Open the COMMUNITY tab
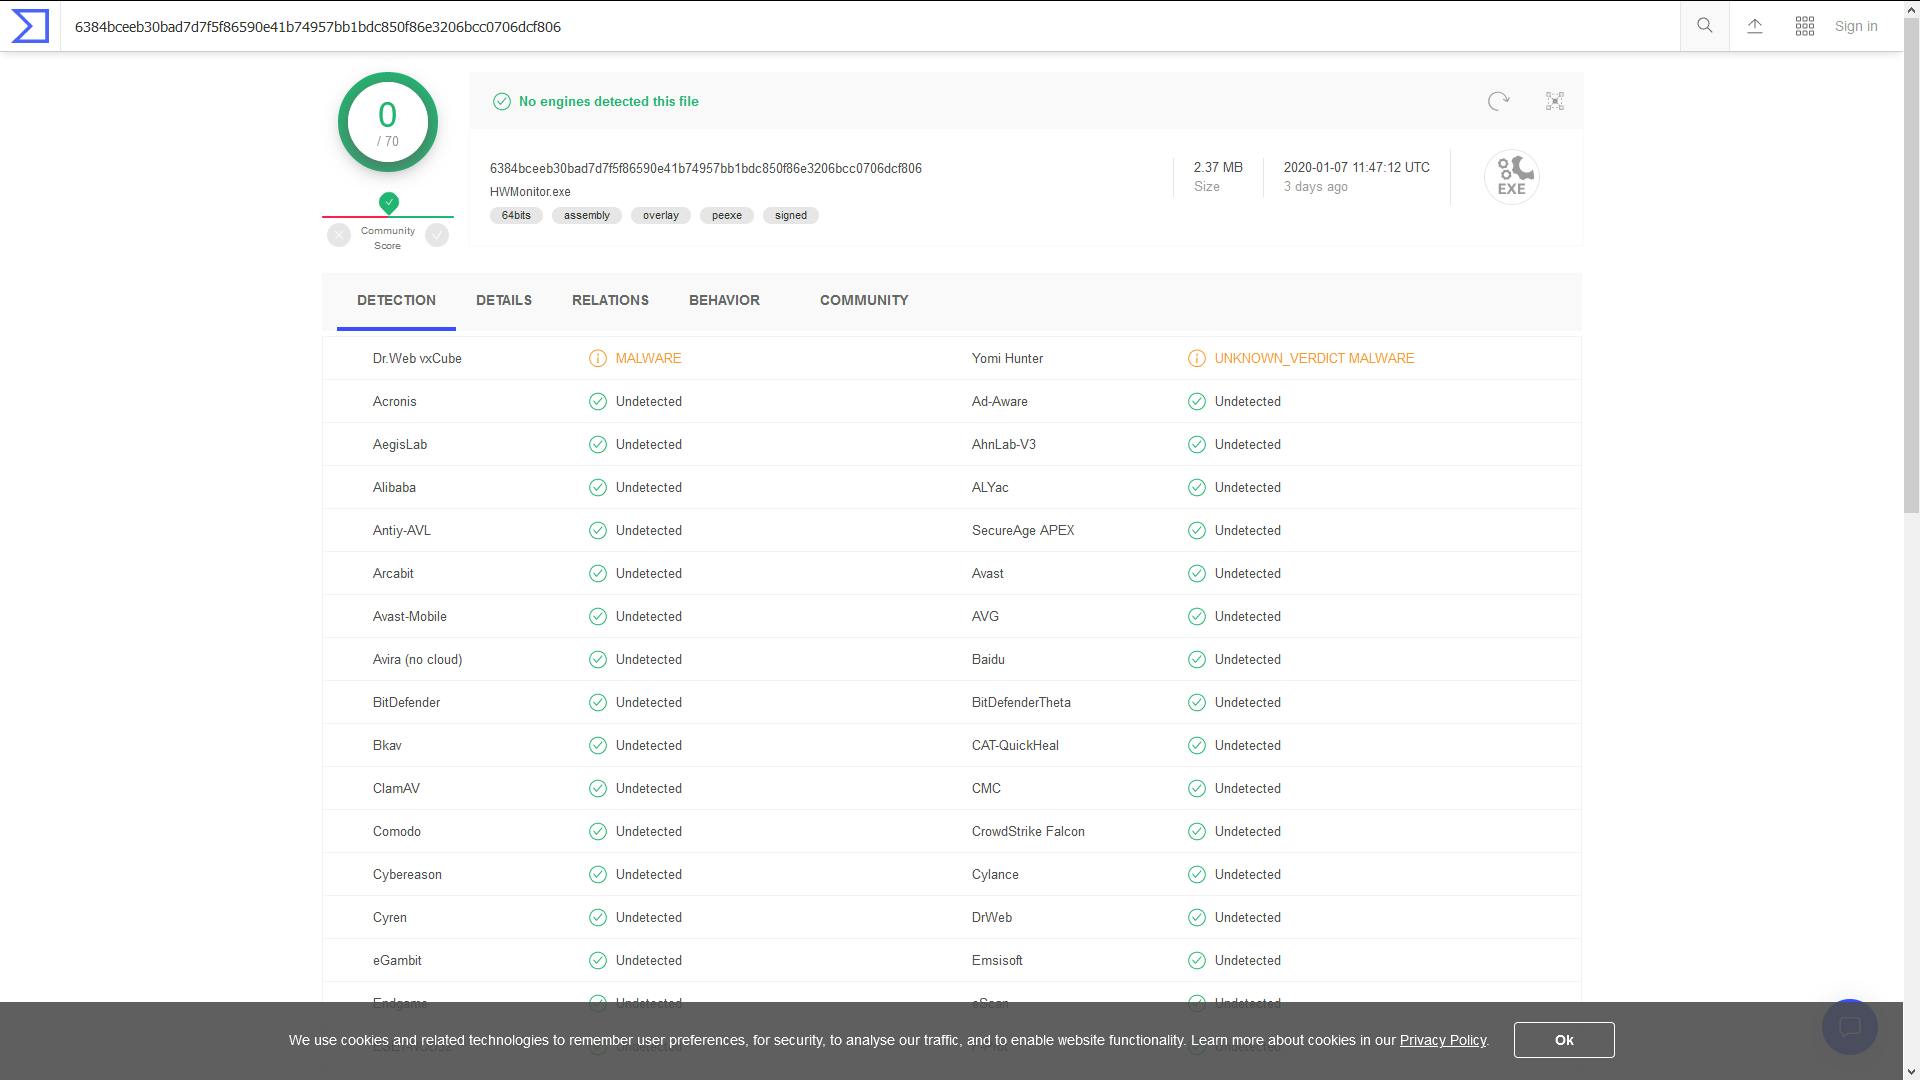1920x1080 pixels. 864,300
